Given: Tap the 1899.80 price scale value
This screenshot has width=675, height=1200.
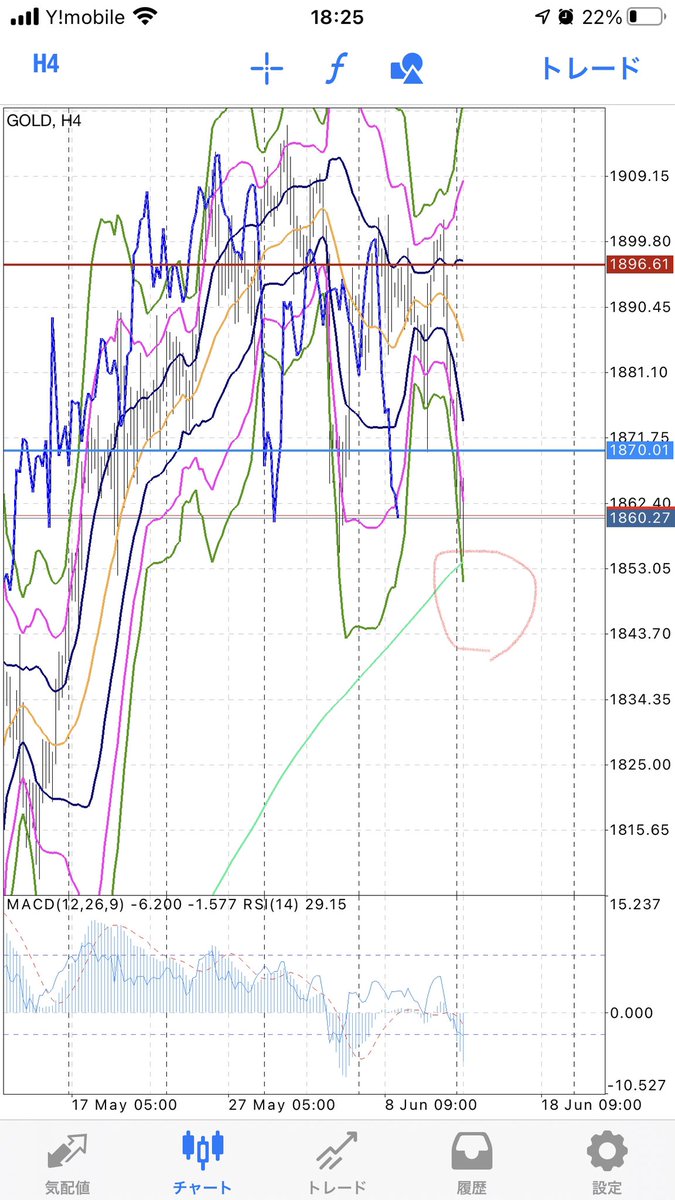Looking at the screenshot, I should (640, 241).
